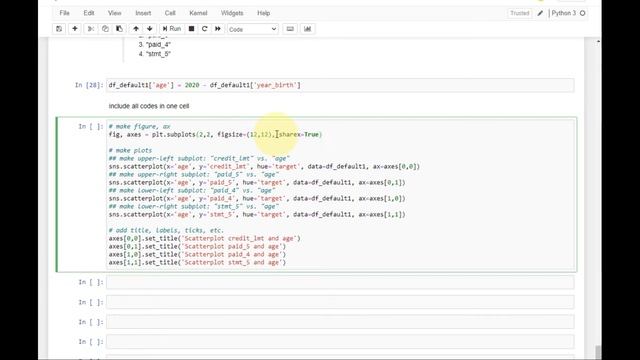This screenshot has width=640, height=360.
Task: Open the File menu
Action: tap(64, 13)
